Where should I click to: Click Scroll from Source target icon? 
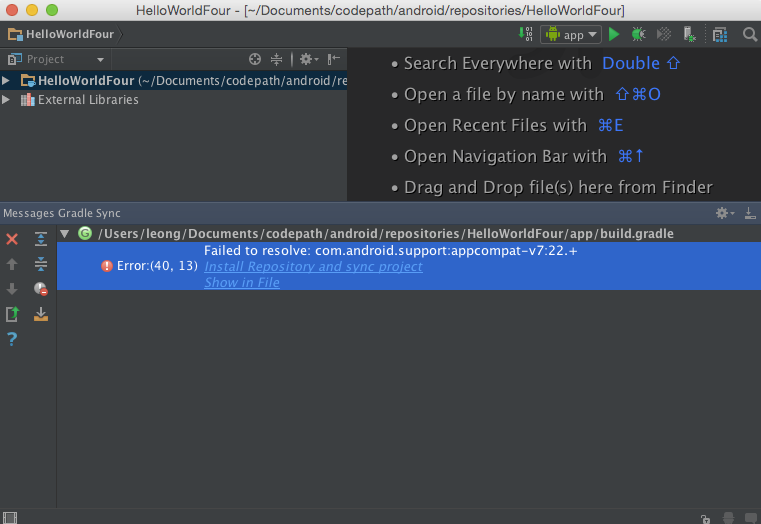pos(255,59)
